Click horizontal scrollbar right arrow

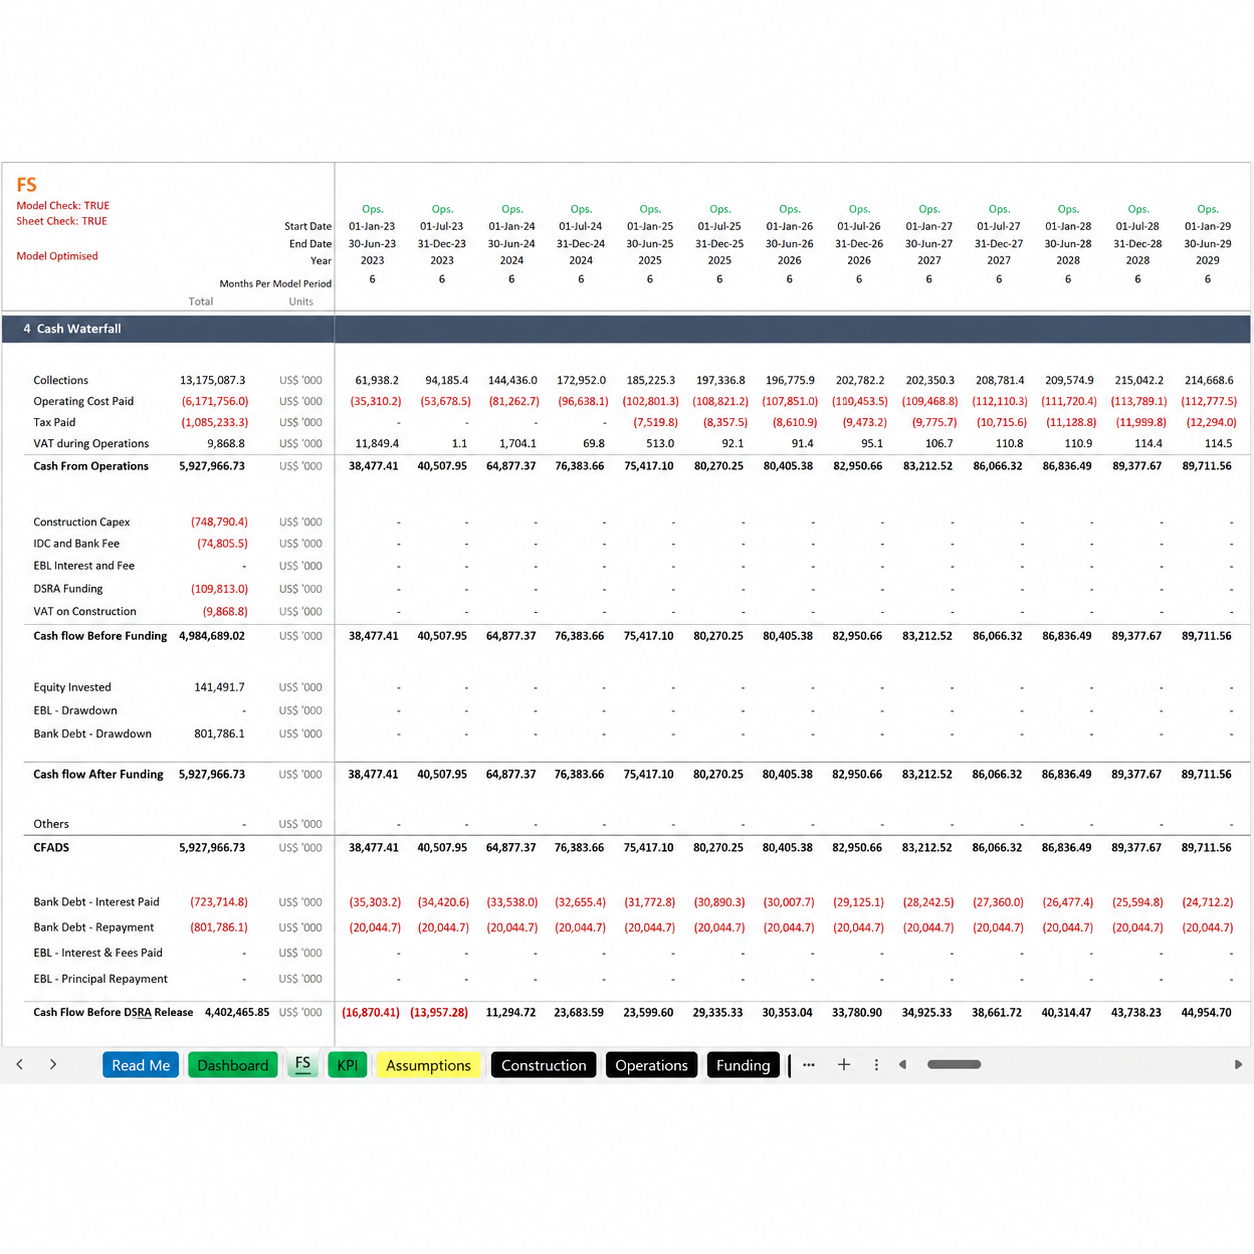[1238, 1065]
